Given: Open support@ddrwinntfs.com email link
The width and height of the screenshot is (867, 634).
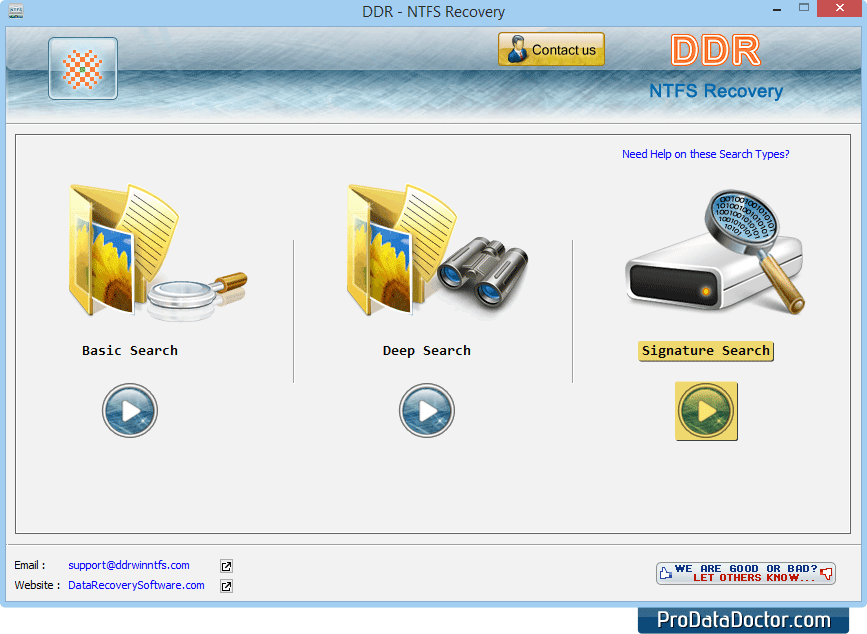Looking at the screenshot, I should coord(129,565).
